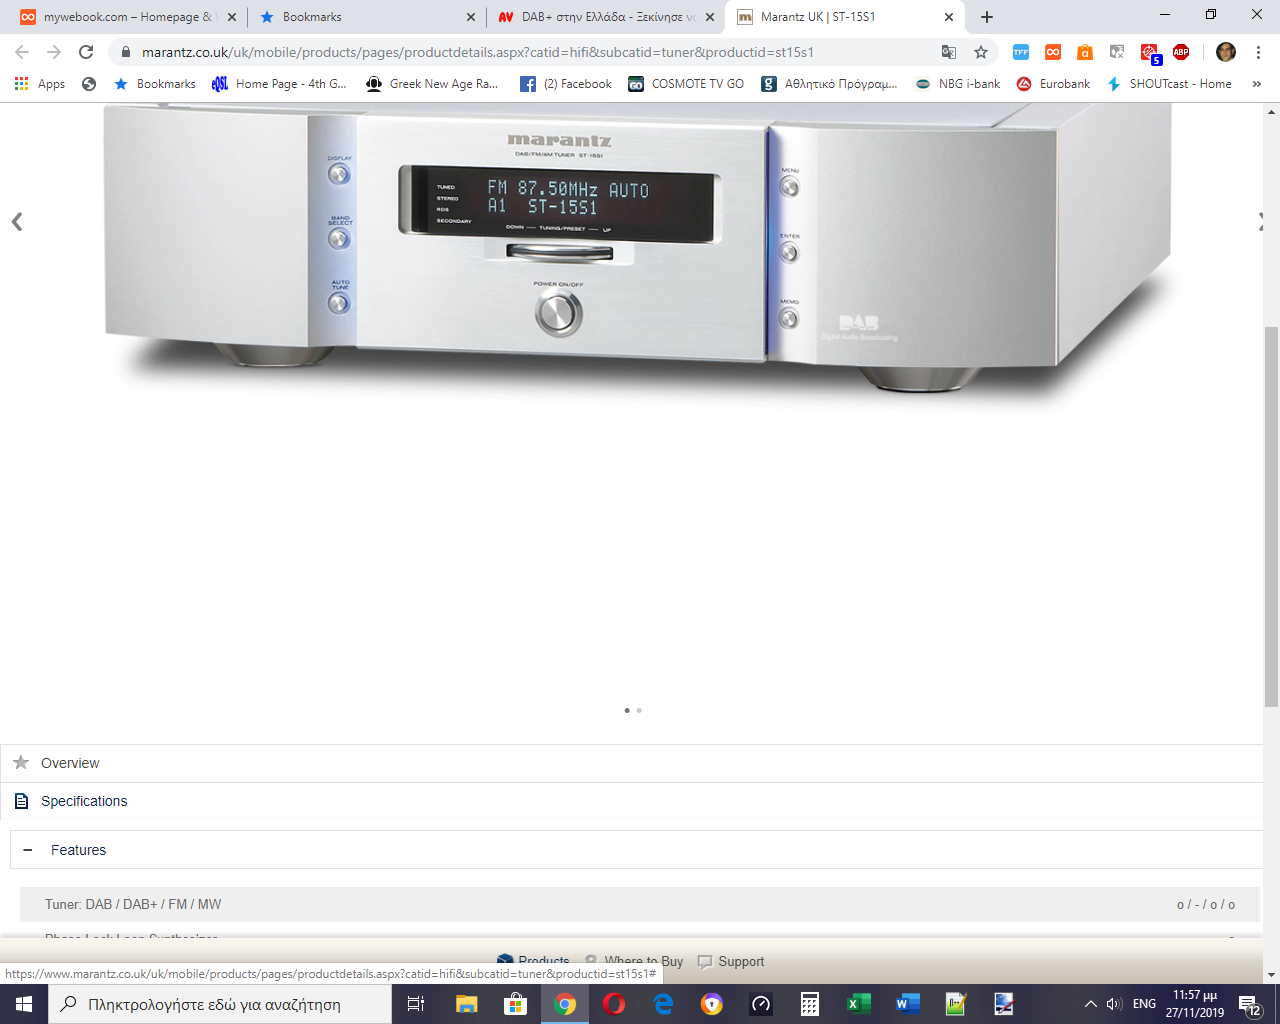
Task: Expand the Overview section
Action: pyautogui.click(x=70, y=763)
